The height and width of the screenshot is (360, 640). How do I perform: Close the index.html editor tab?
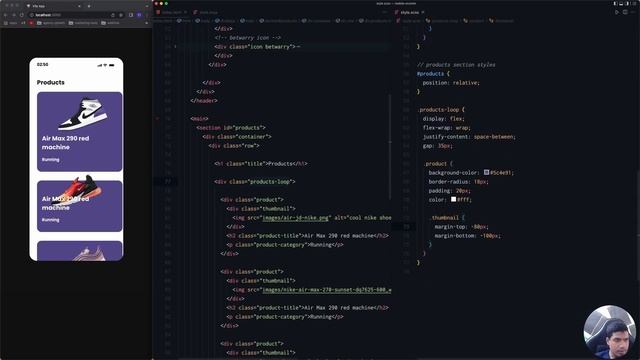click(185, 12)
